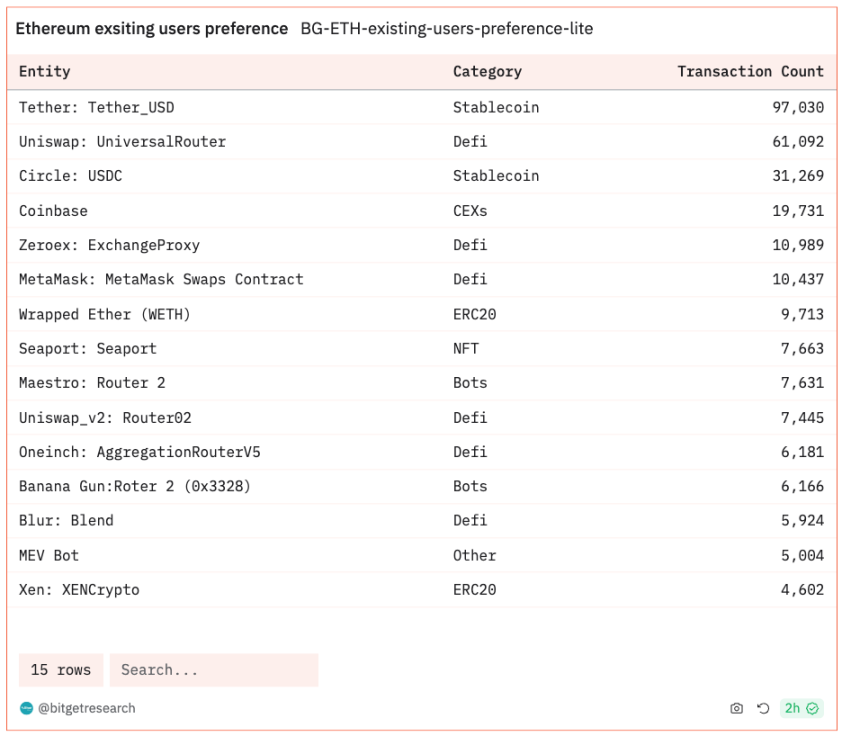This screenshot has width=842, height=736.
Task: Click the Xen: XENCrypto entity cell
Action: [x=79, y=590]
